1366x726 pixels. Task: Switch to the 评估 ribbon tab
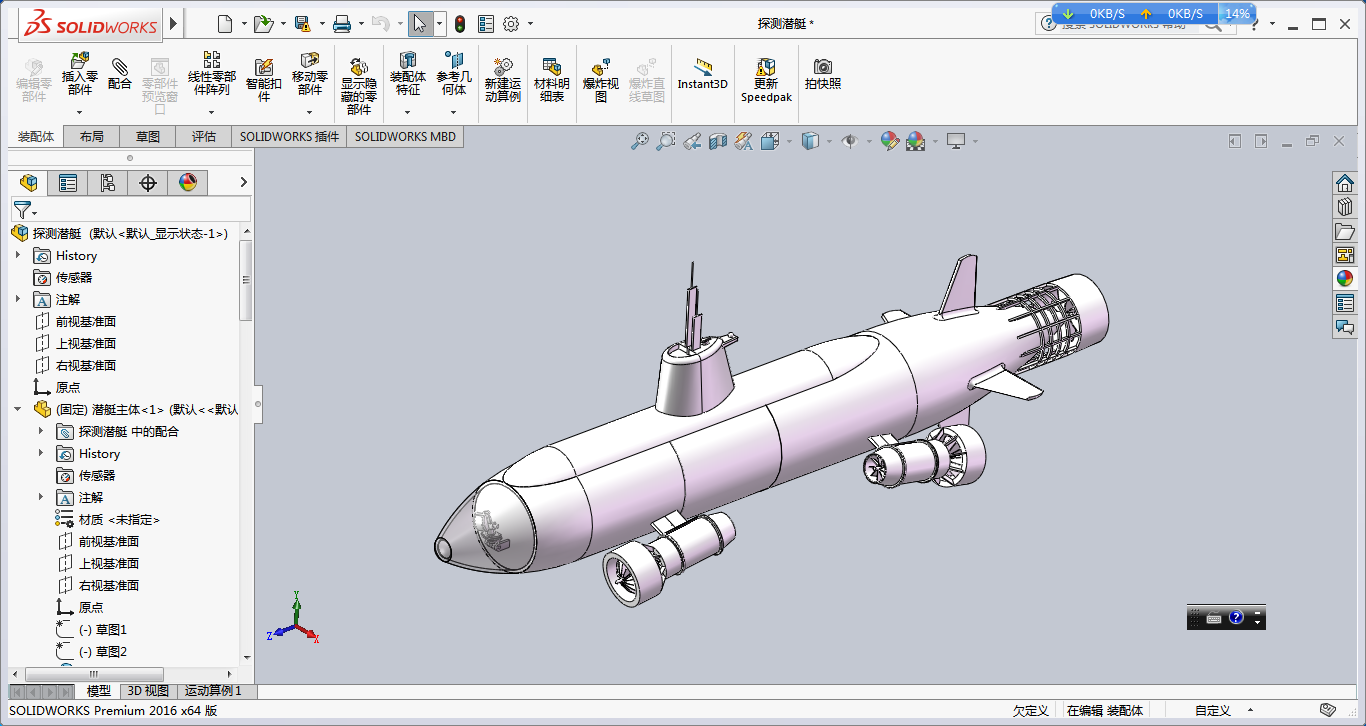coord(204,137)
